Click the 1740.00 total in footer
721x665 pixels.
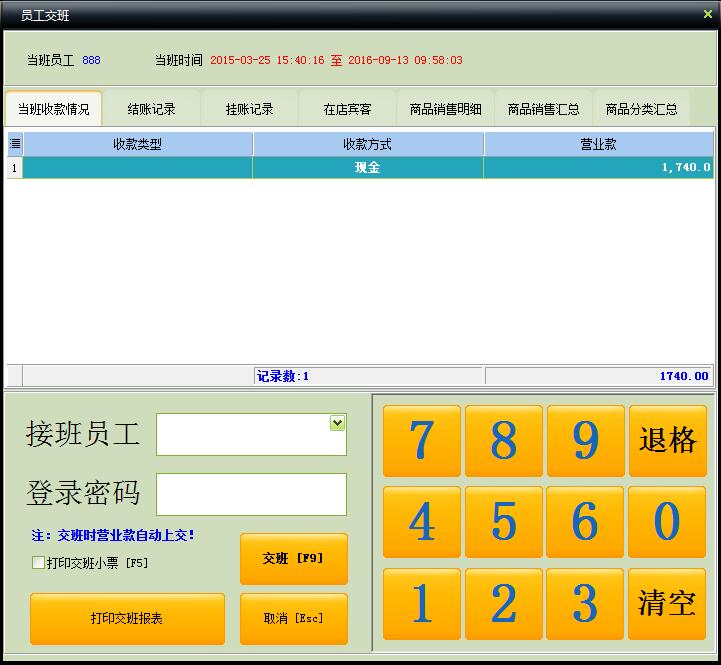tap(684, 376)
